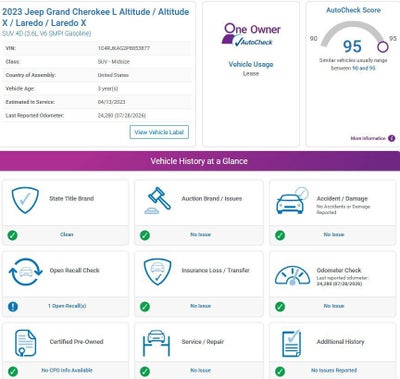This screenshot has width=400, height=379.
Task: Click green checkmark under Service / Repair
Action: (x=145, y=371)
